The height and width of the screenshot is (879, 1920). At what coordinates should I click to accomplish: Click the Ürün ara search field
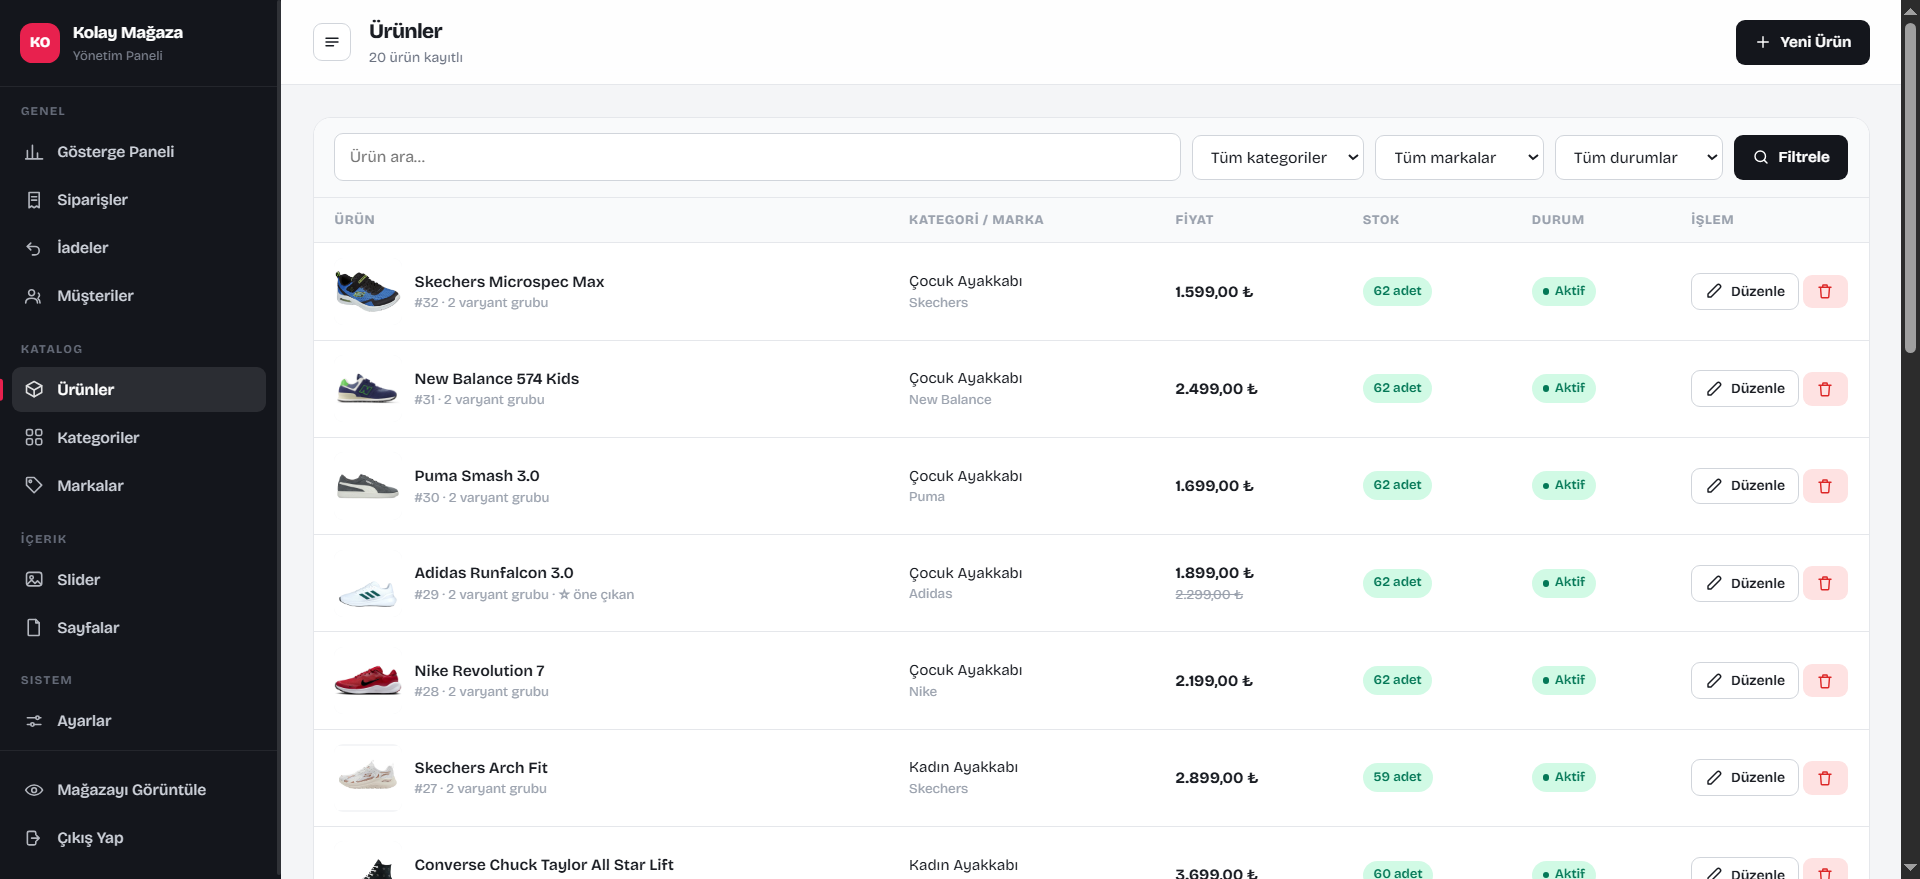757,157
